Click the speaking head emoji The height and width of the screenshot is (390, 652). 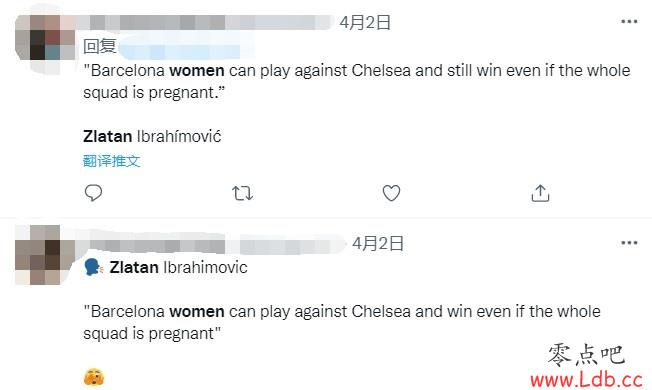point(94,267)
